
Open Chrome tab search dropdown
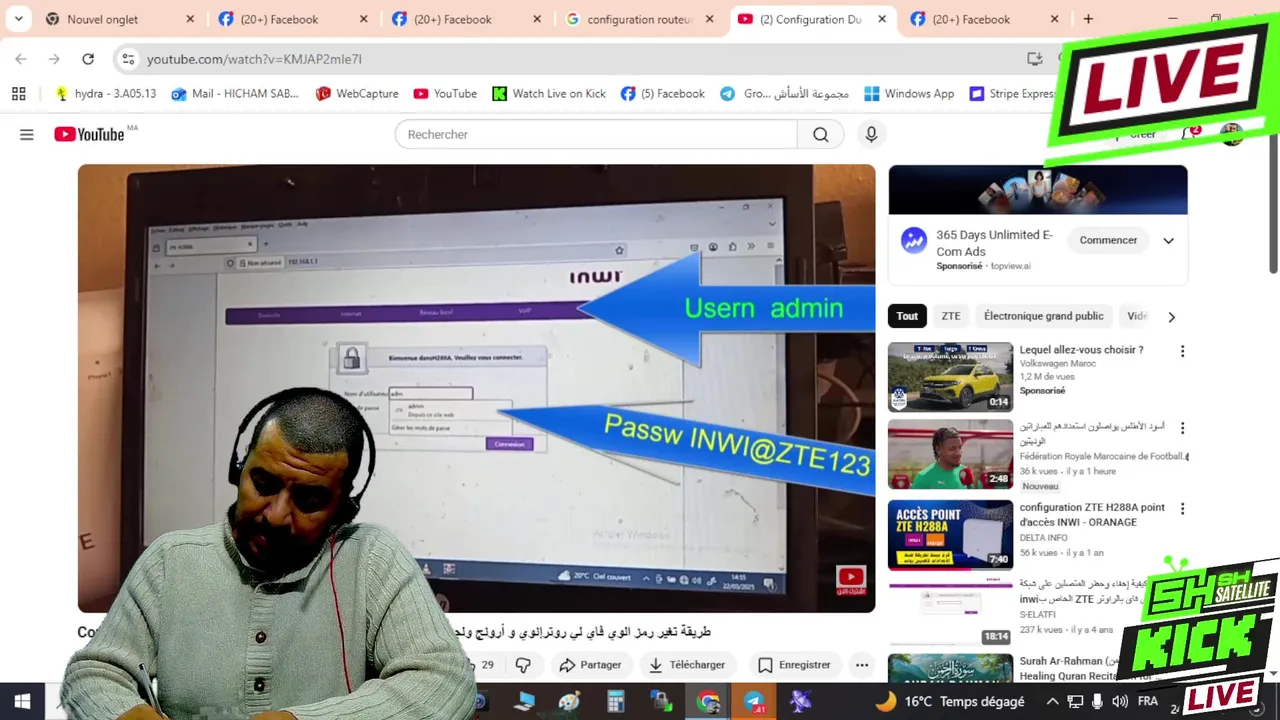tap(18, 19)
